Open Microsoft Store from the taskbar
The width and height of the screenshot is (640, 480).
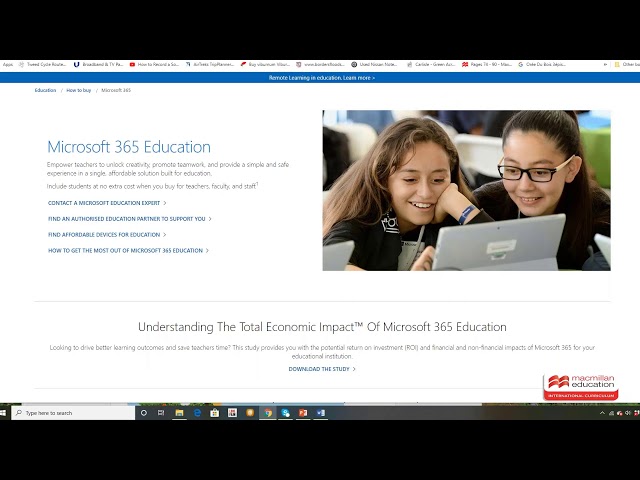pos(215,413)
